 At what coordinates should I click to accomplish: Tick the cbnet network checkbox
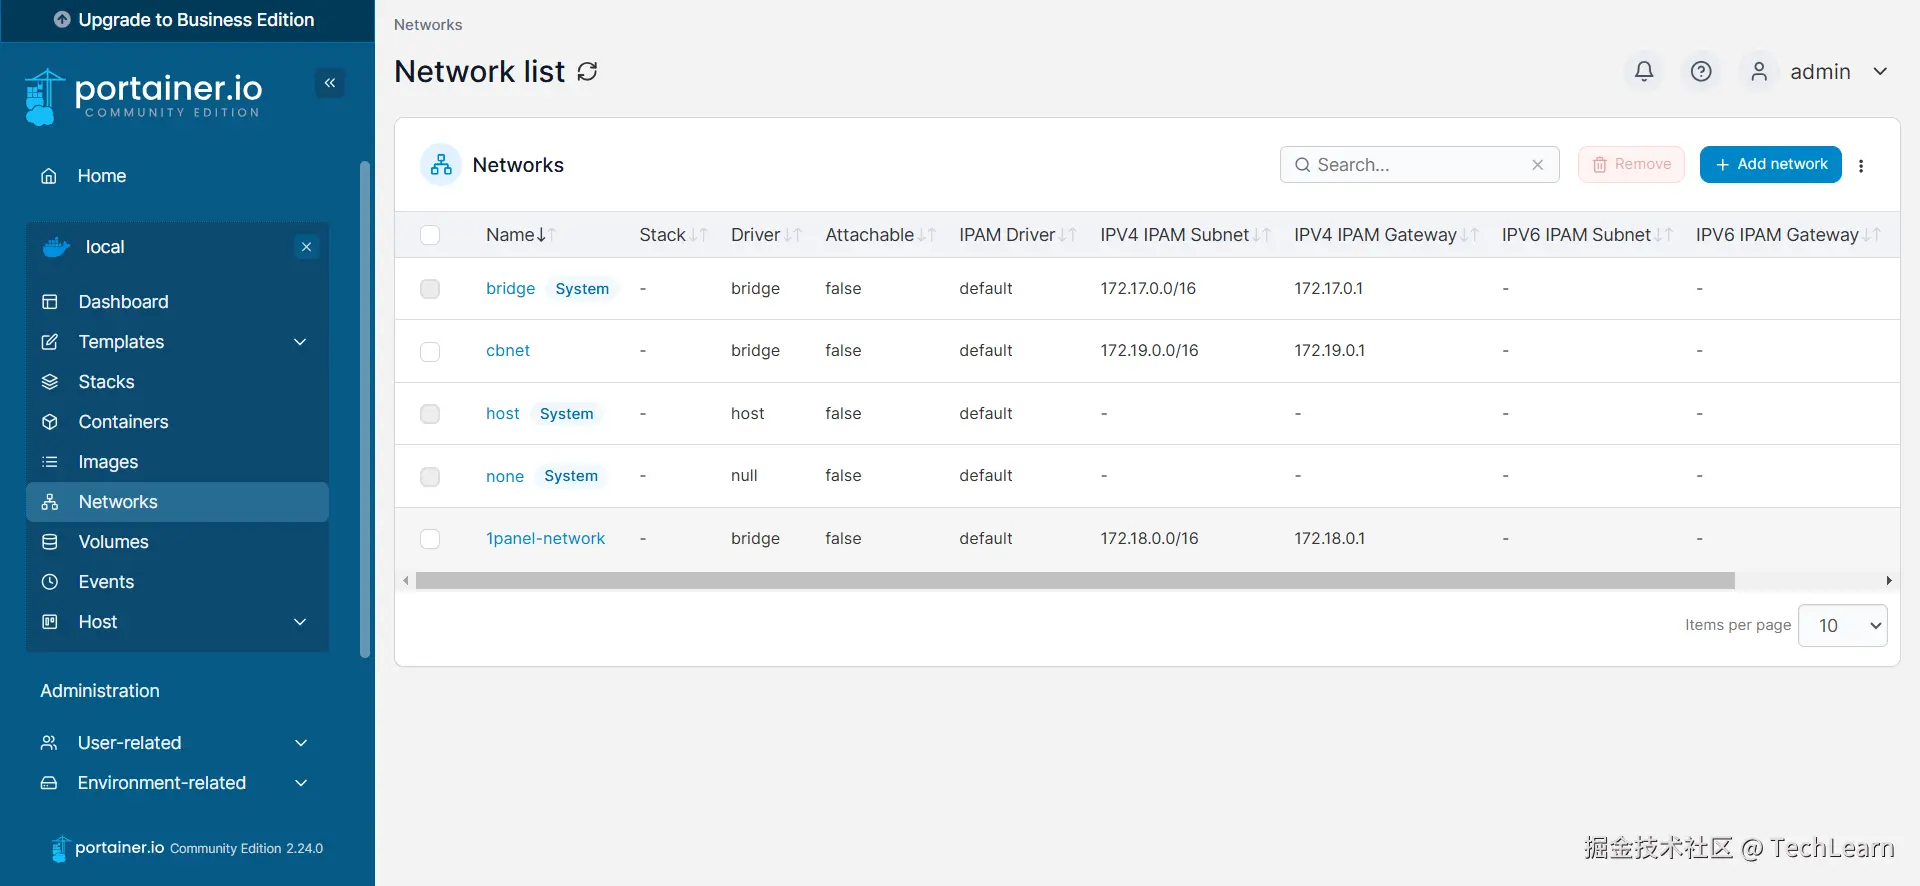pyautogui.click(x=430, y=352)
